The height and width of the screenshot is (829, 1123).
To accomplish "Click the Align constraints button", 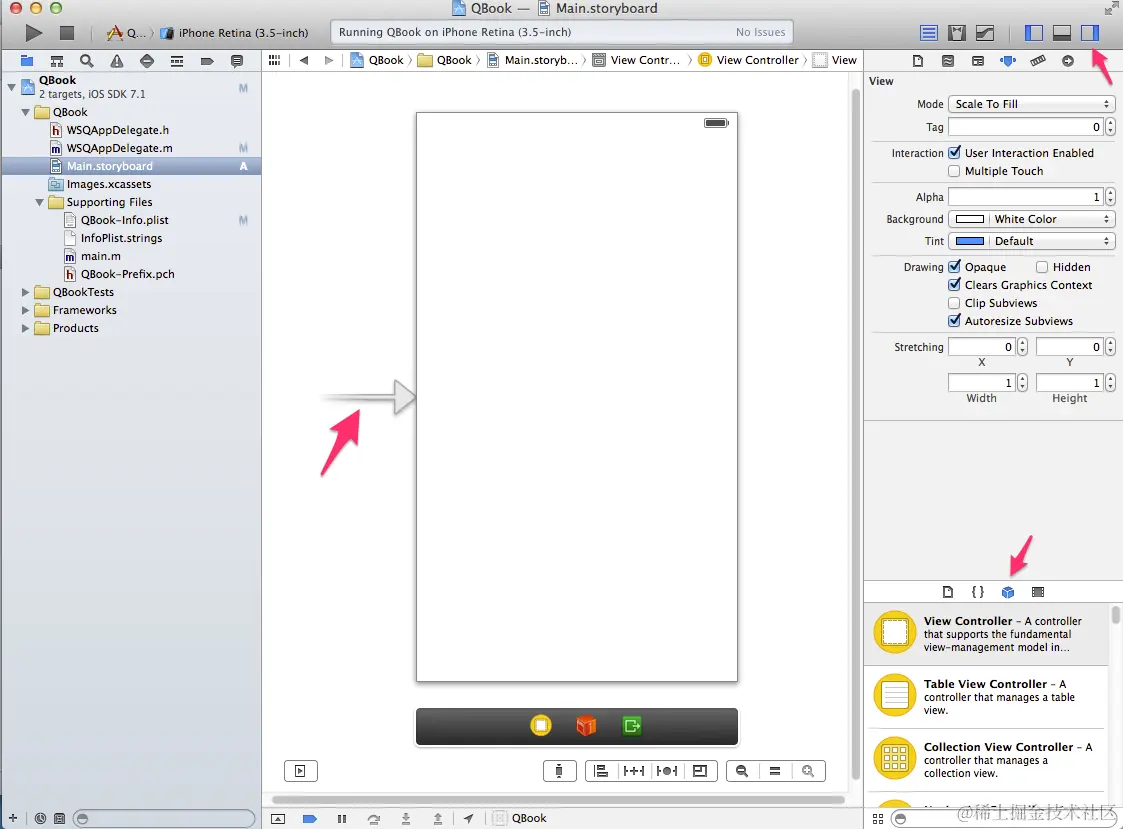I will 602,771.
